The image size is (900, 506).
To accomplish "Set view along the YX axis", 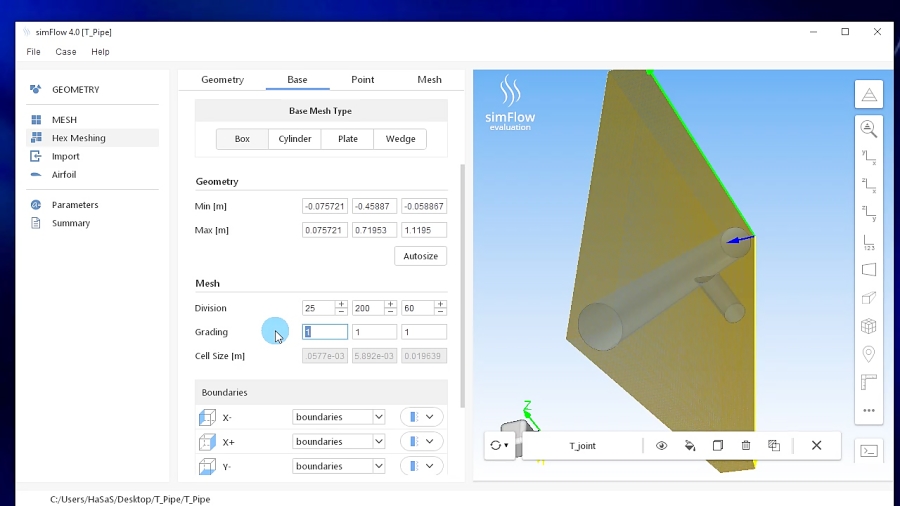I will (x=868, y=156).
